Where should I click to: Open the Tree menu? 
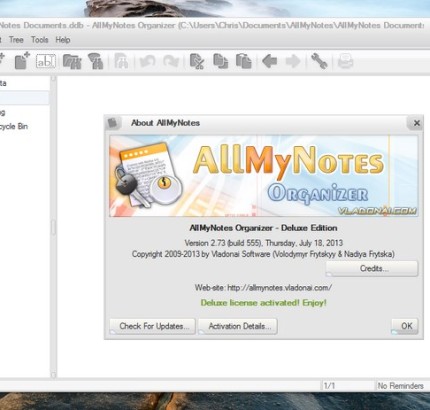pyautogui.click(x=16, y=40)
